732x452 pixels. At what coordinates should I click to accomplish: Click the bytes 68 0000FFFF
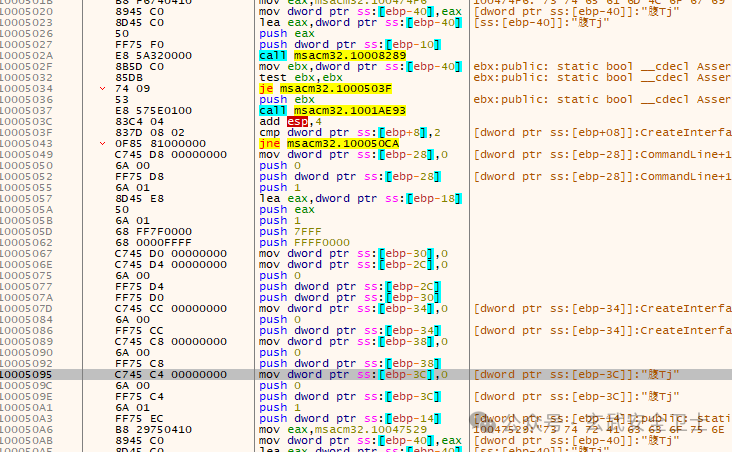pyautogui.click(x=153, y=243)
